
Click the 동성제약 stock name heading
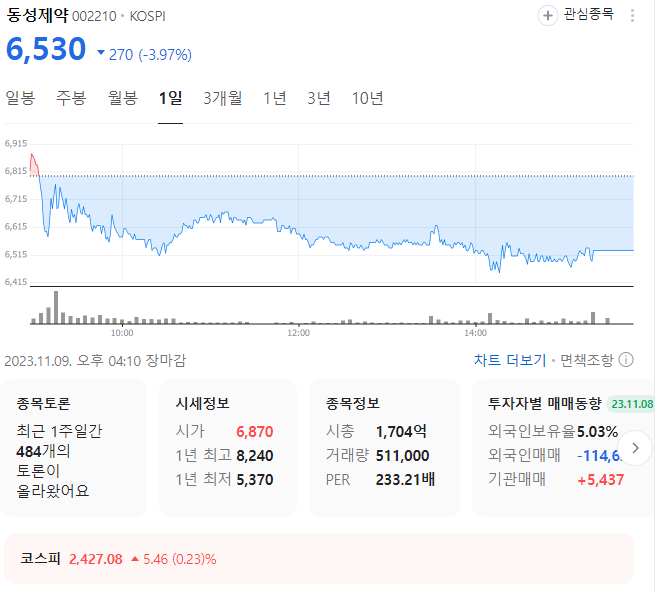point(37,15)
